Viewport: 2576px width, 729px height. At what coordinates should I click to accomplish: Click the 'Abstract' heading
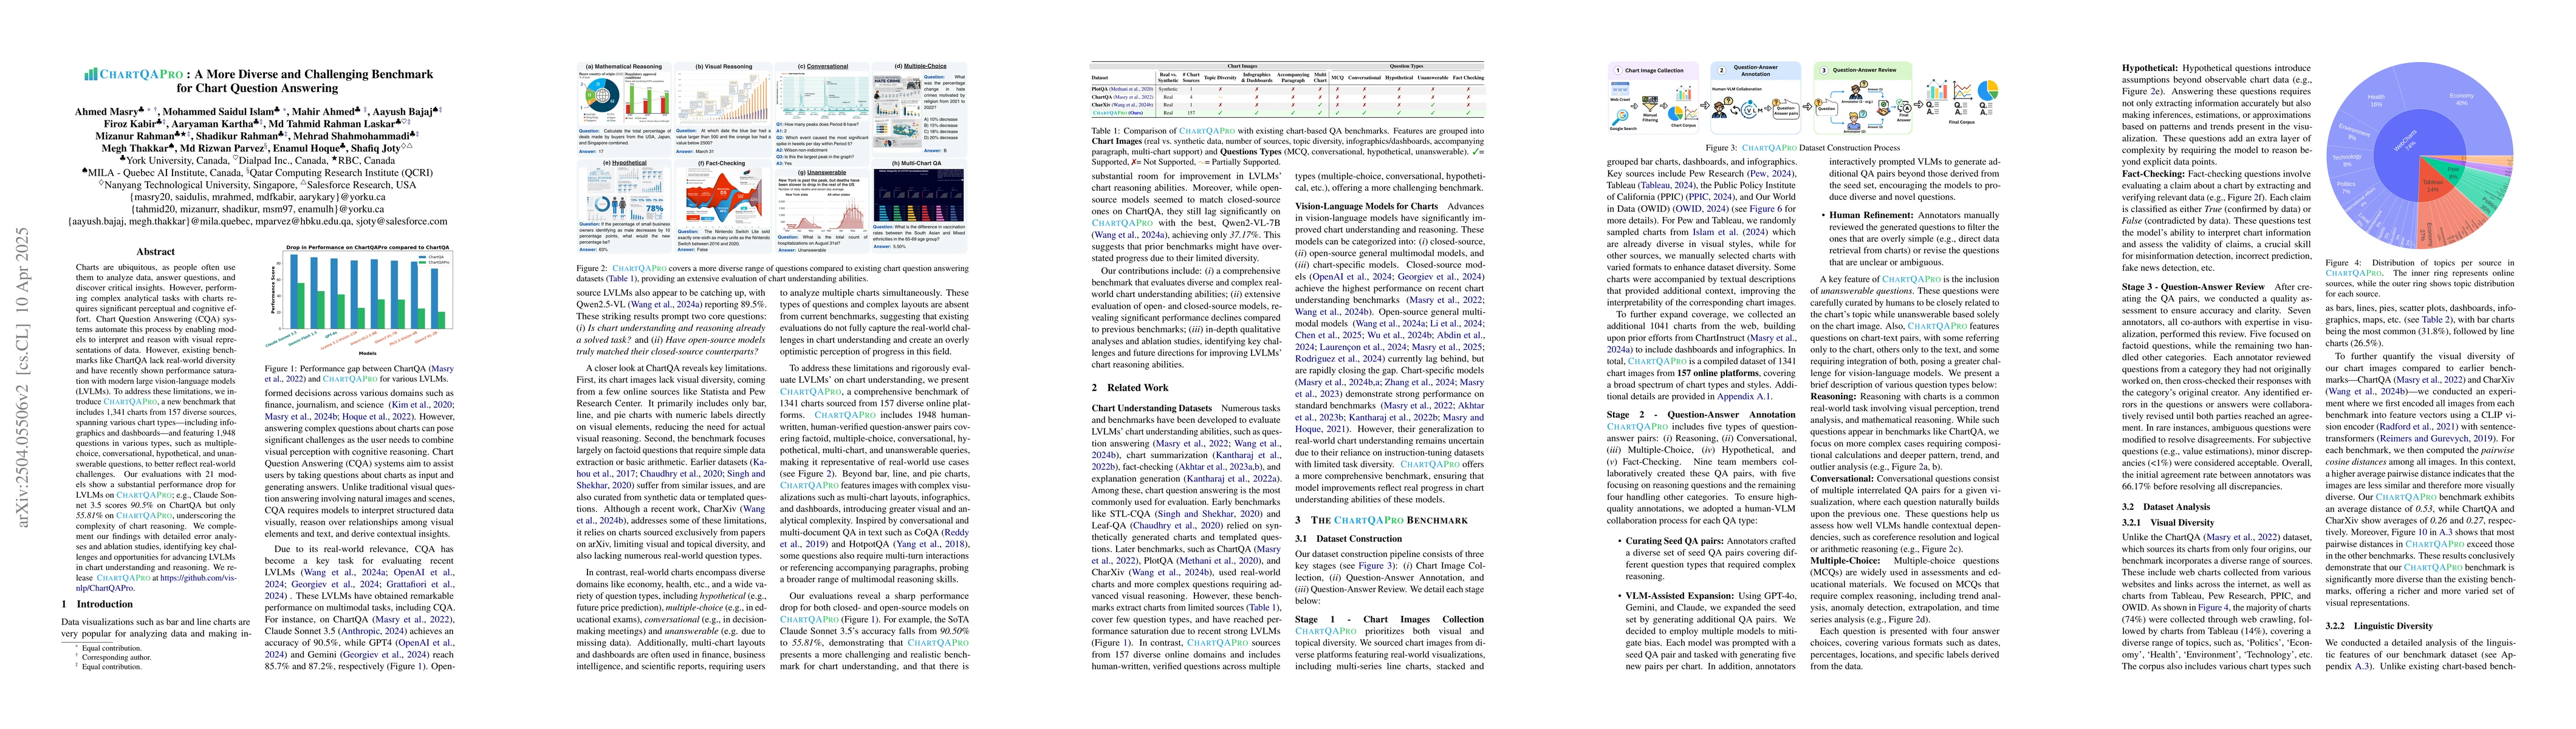point(156,252)
